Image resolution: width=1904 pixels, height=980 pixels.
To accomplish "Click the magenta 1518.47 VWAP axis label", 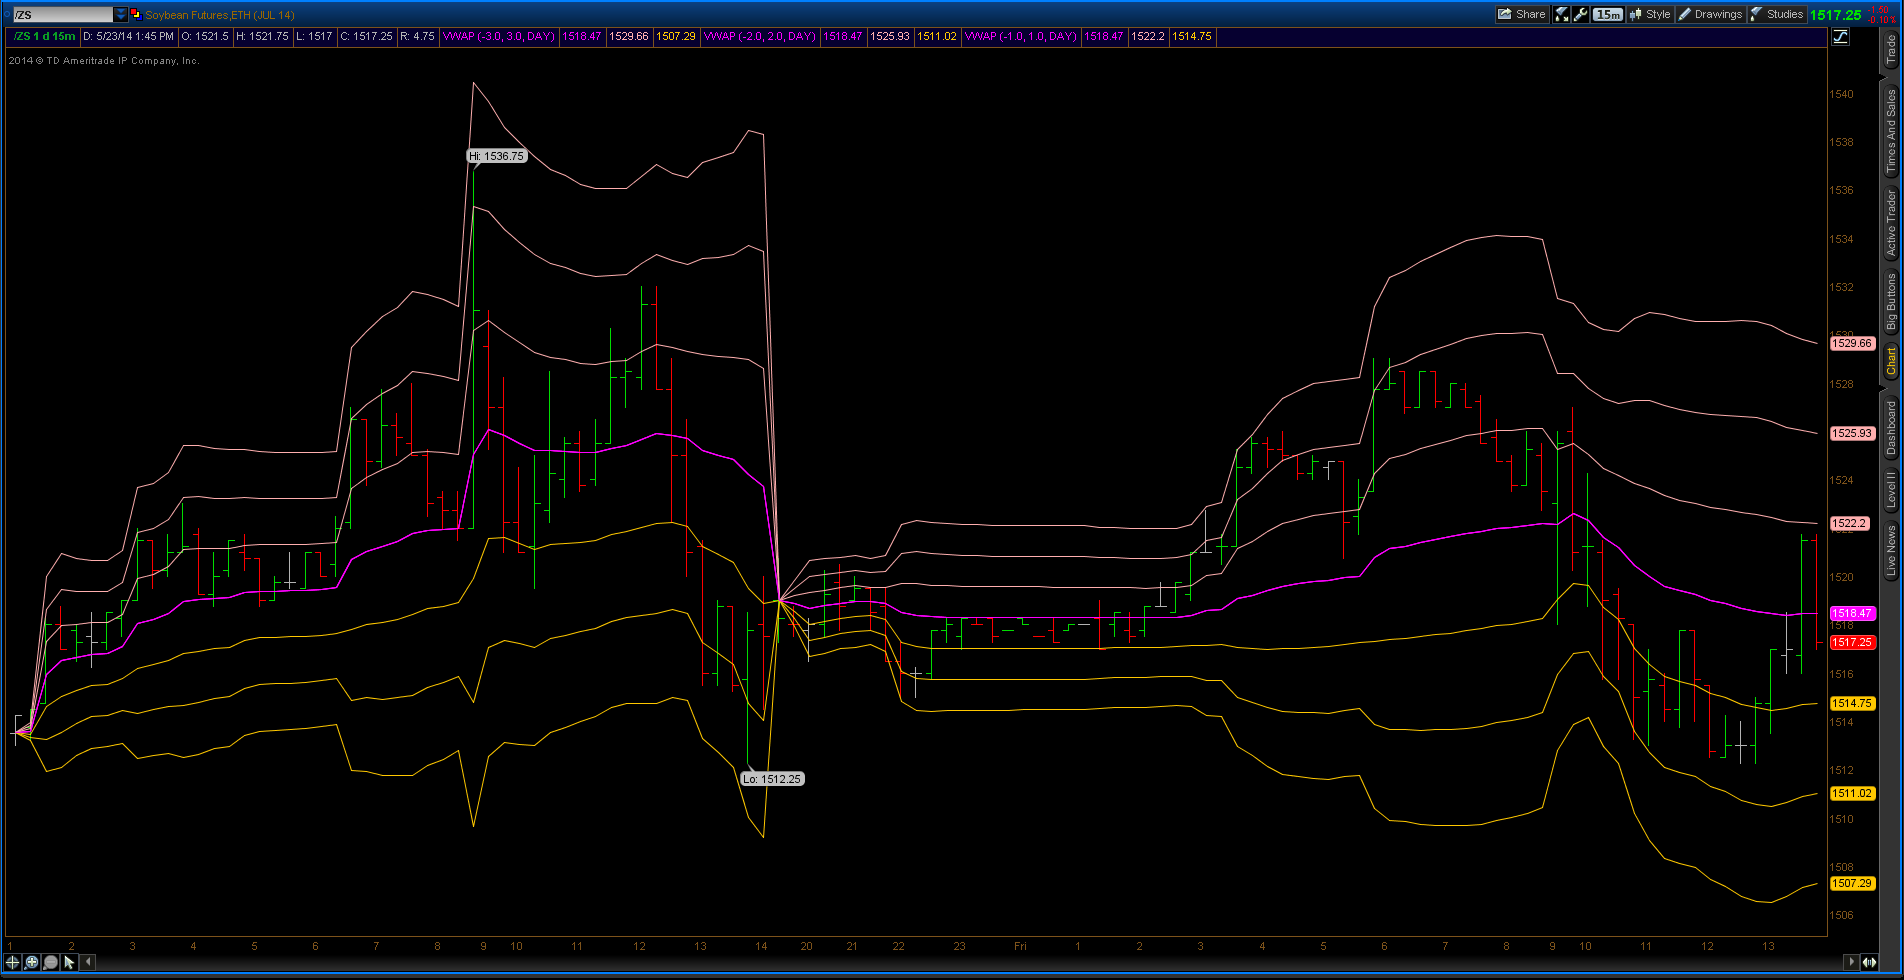I will click(x=1852, y=613).
